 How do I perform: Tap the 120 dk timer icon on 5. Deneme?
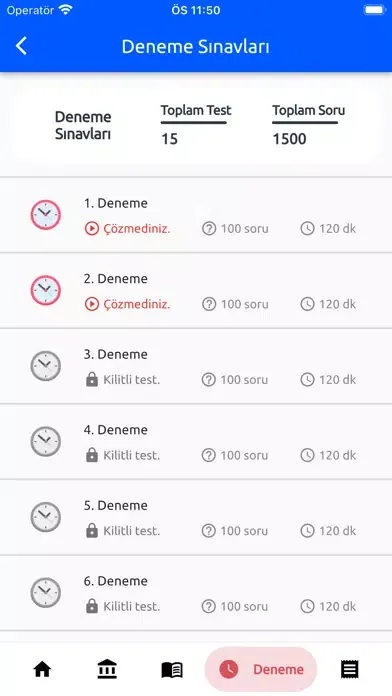tap(307, 530)
